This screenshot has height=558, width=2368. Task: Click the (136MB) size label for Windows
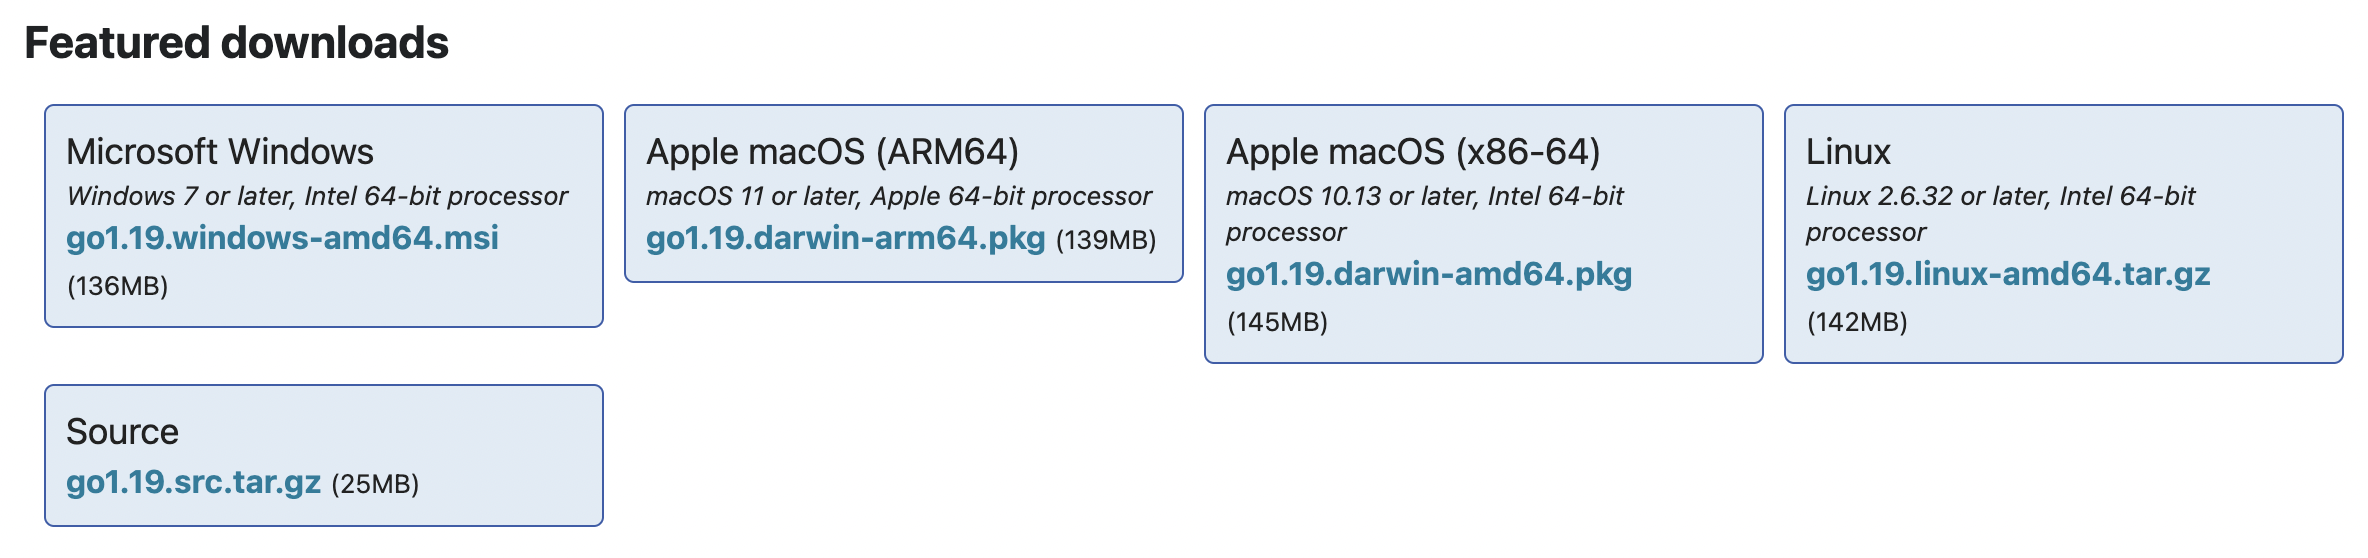(117, 287)
